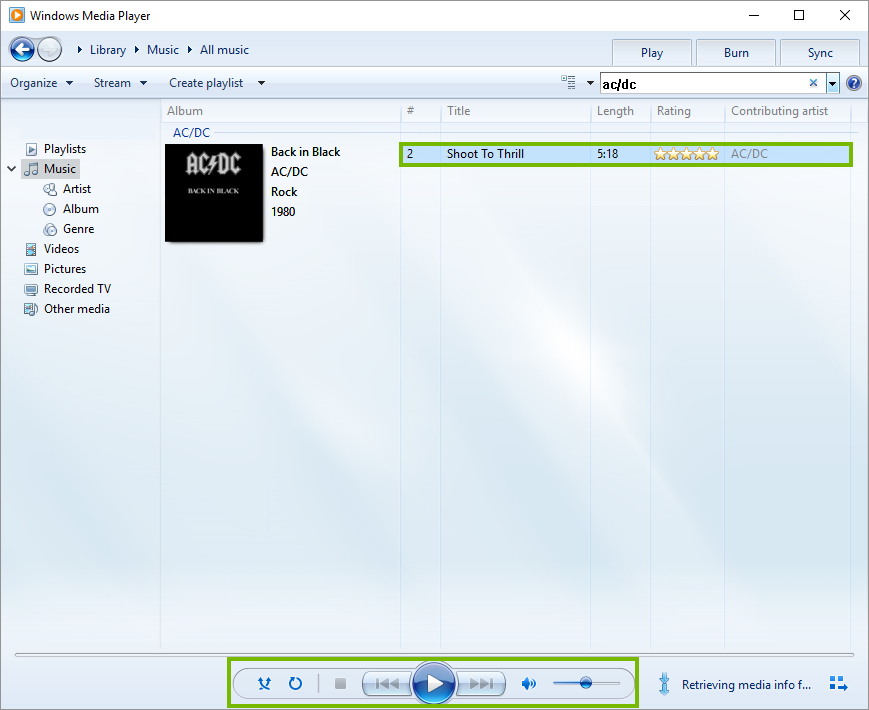Collapse the Music tree node
869x710 pixels.
12,168
